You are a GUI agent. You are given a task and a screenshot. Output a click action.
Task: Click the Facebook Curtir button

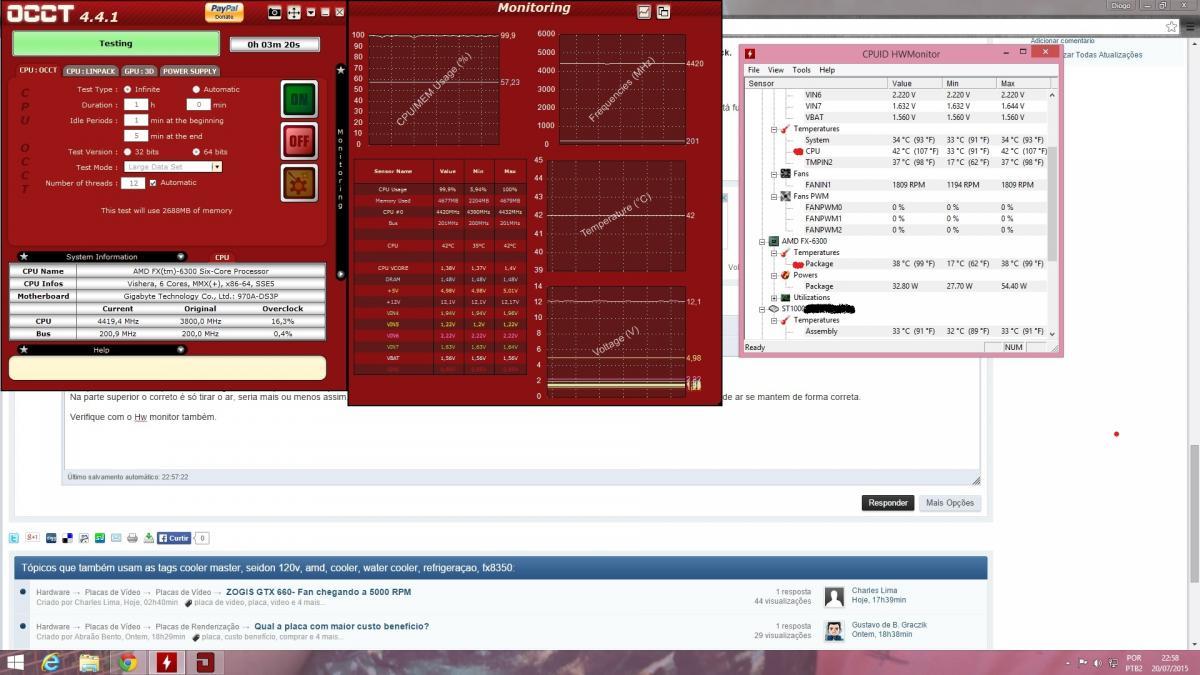point(174,538)
